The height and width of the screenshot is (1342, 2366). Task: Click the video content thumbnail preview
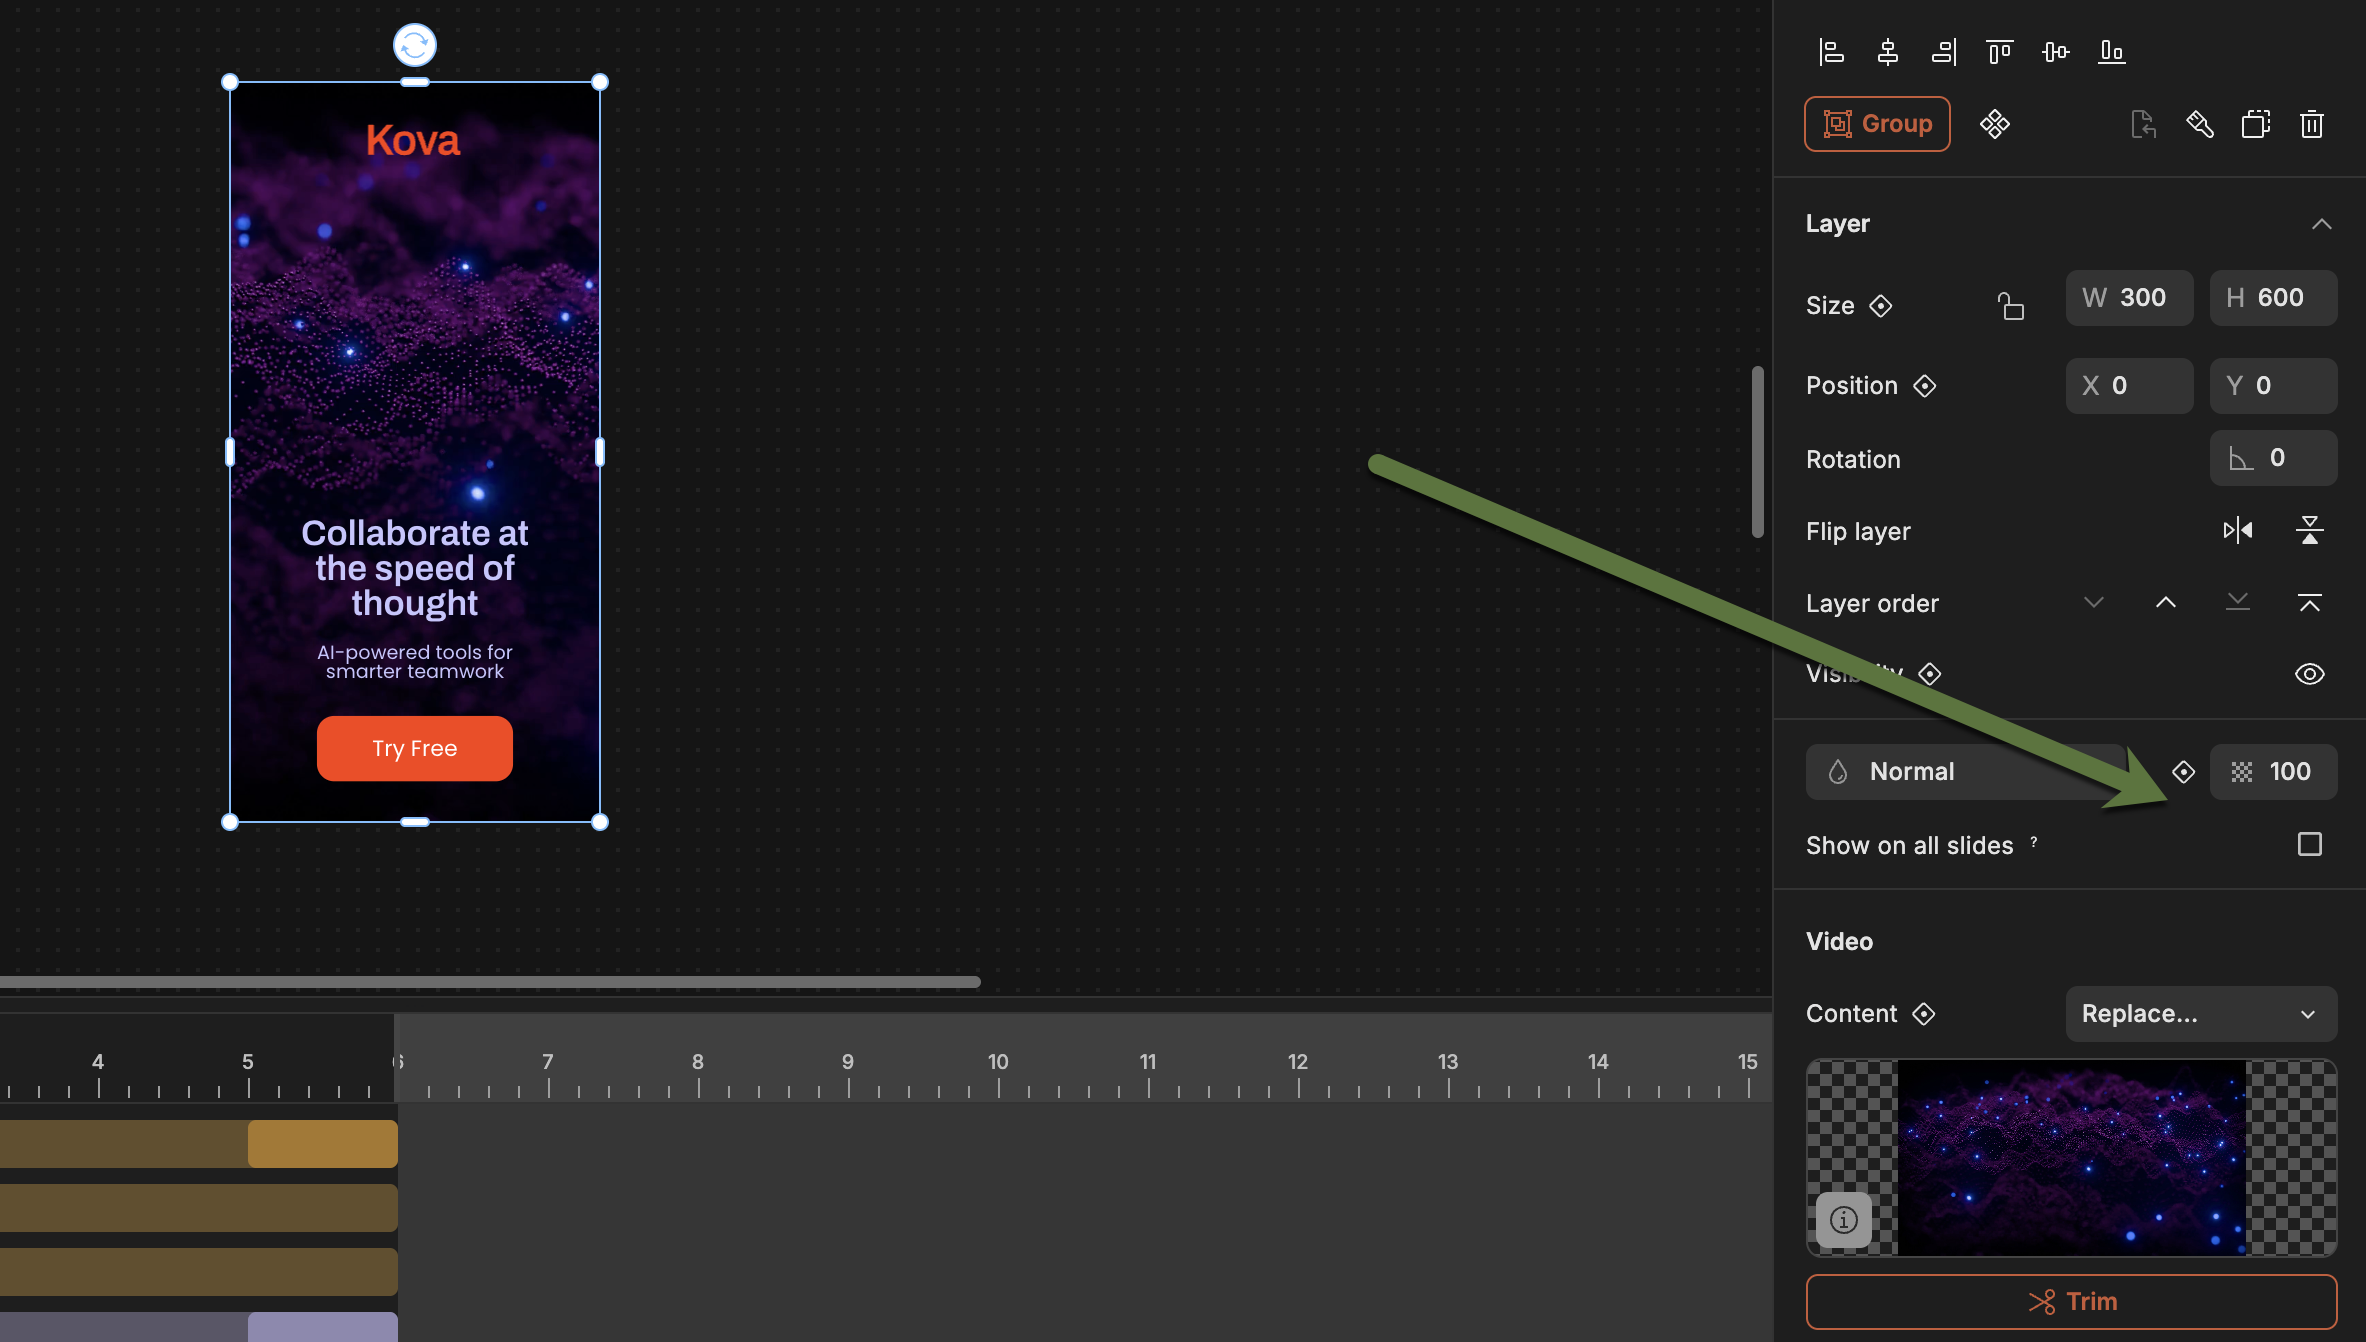(2071, 1157)
